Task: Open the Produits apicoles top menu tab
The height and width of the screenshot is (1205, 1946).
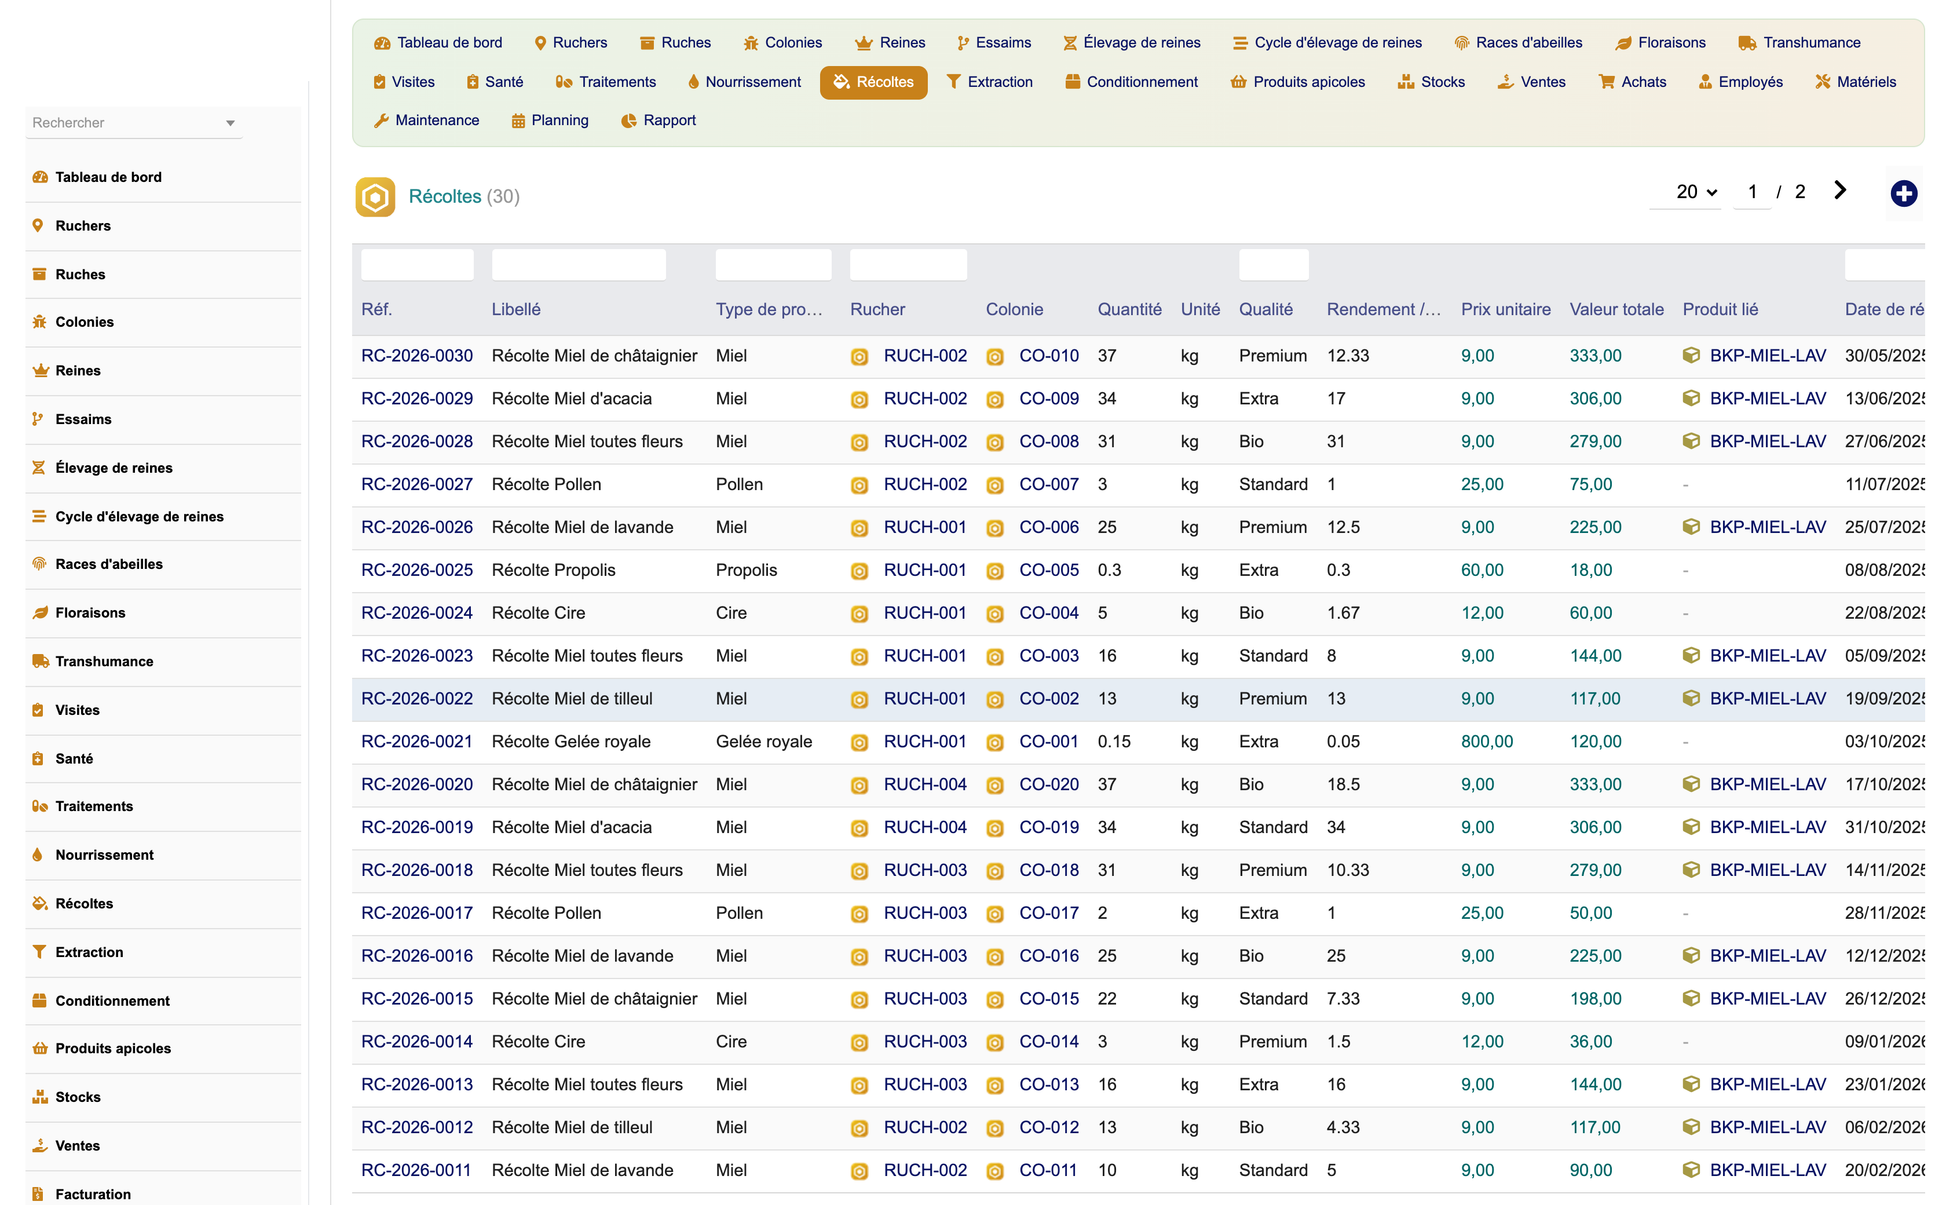Action: (1298, 82)
